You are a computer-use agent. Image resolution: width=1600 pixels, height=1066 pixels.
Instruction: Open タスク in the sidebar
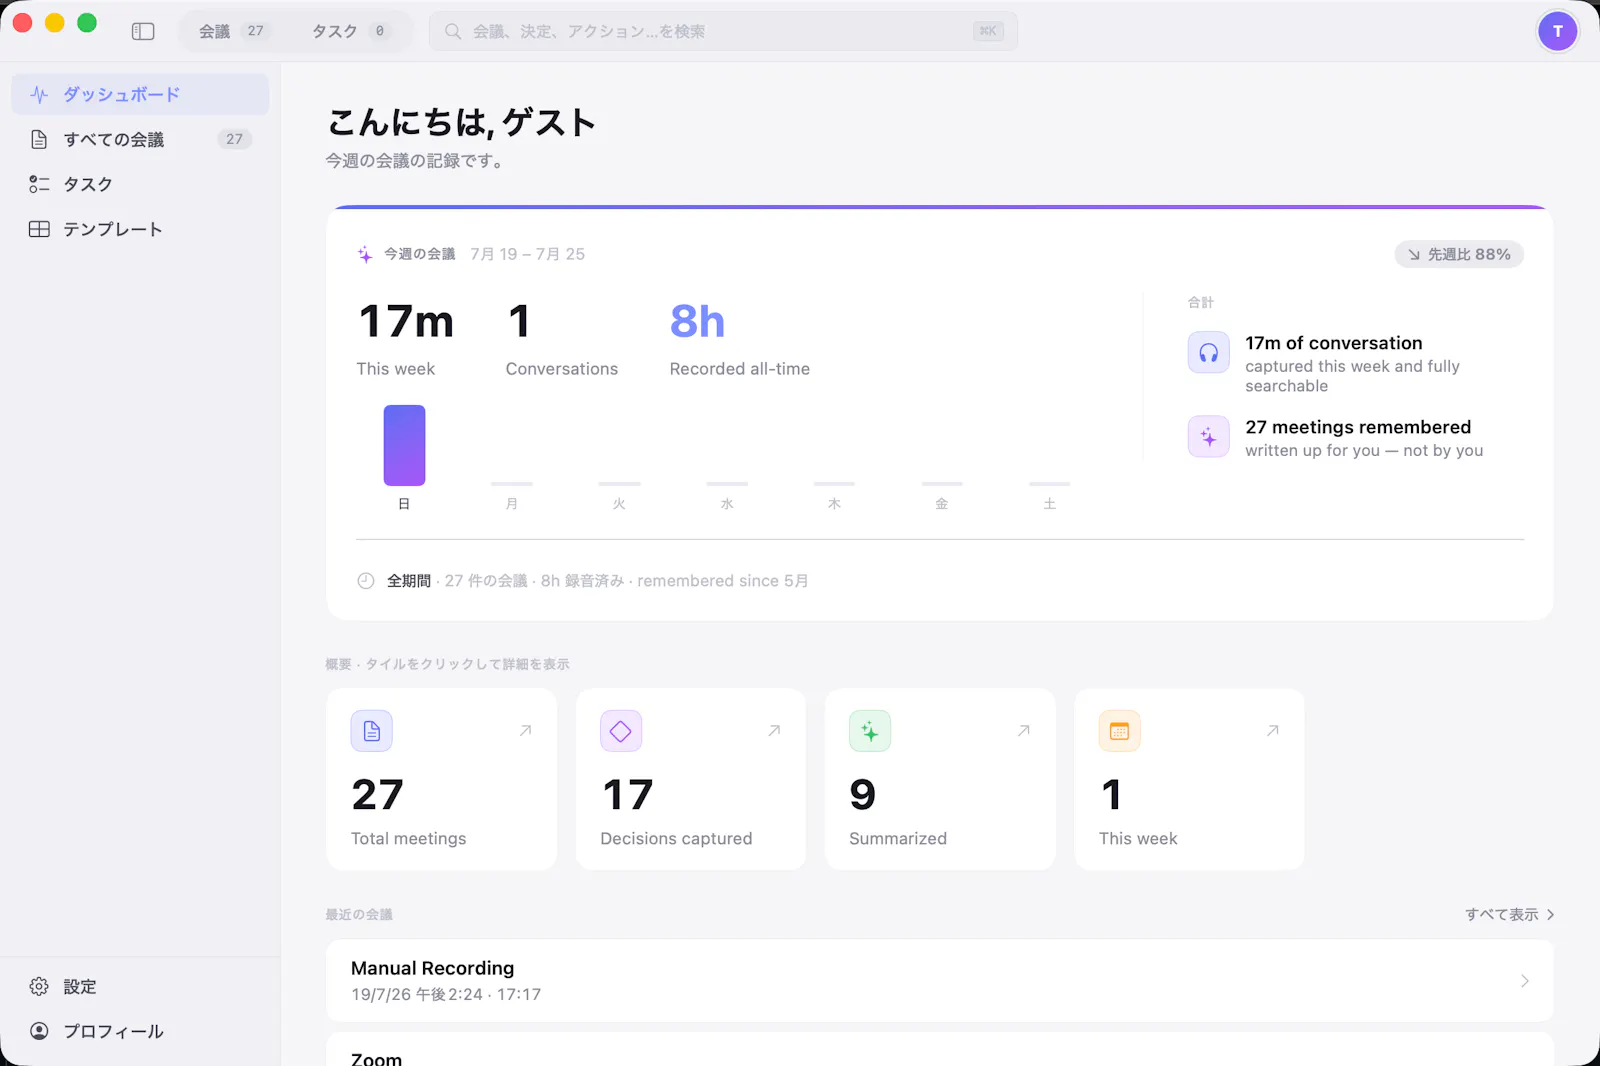point(140,184)
